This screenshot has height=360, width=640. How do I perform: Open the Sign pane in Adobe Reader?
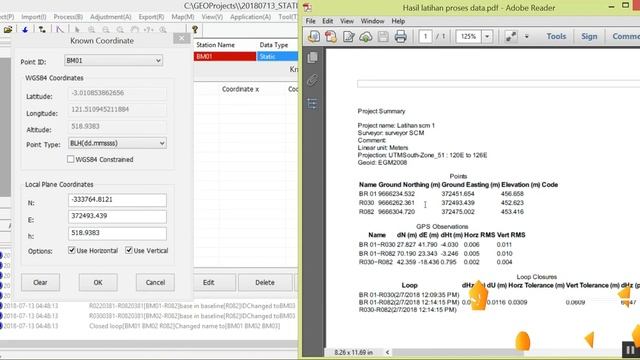(589, 36)
